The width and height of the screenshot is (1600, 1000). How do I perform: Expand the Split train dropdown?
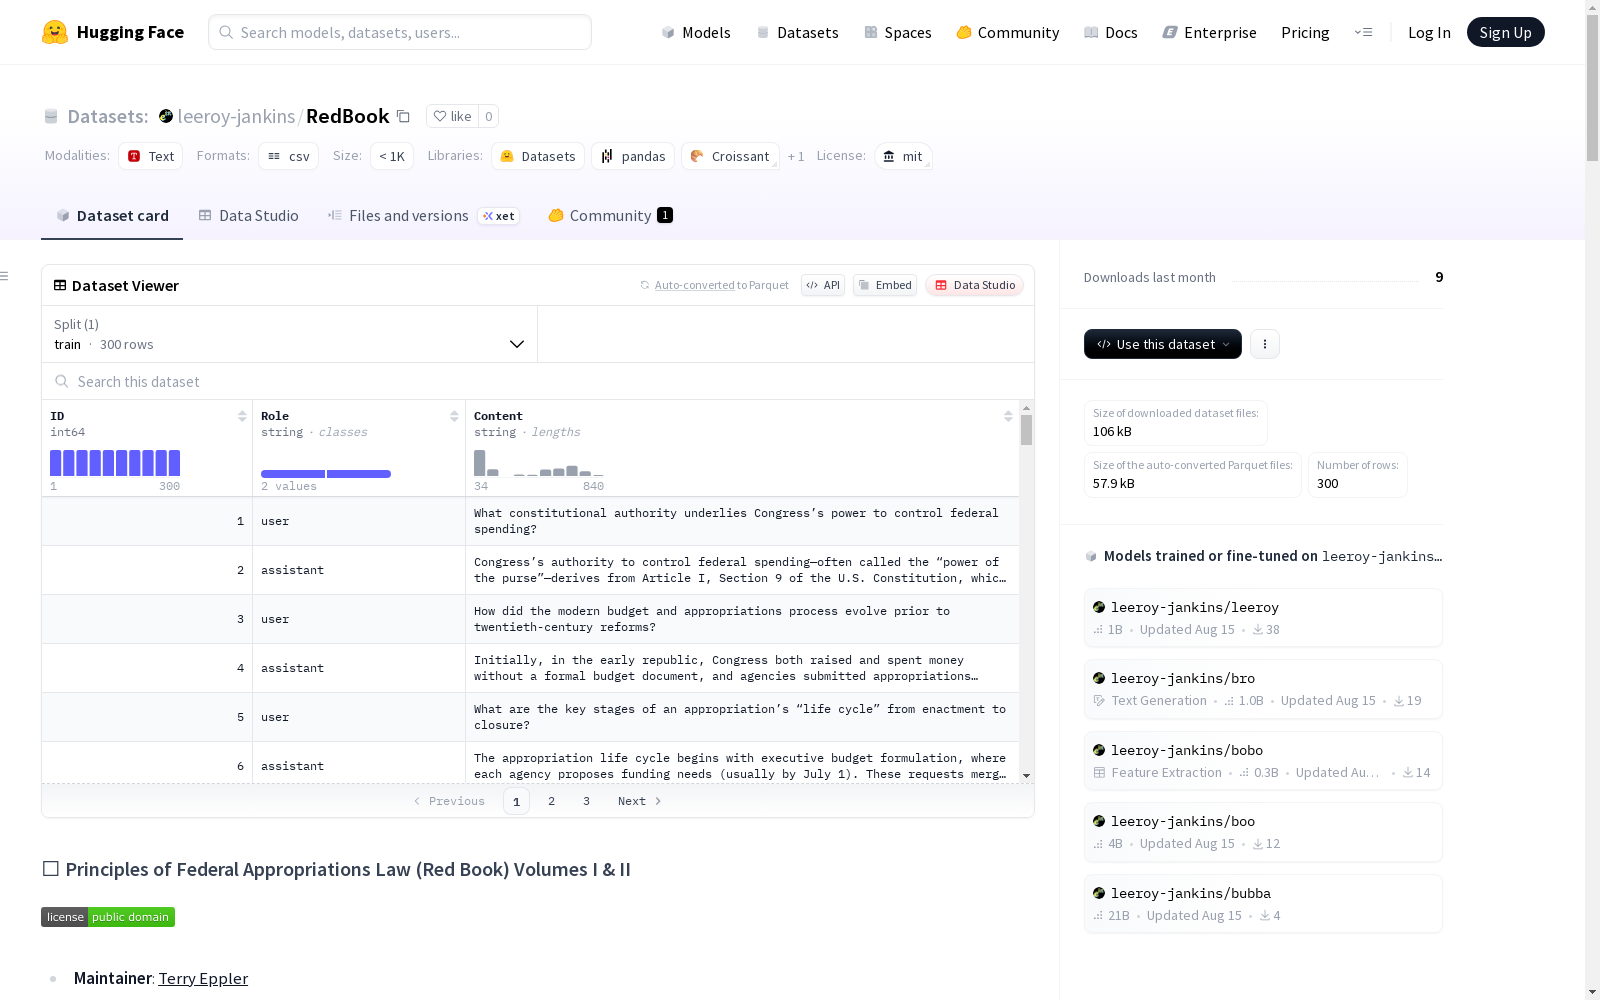290,334
